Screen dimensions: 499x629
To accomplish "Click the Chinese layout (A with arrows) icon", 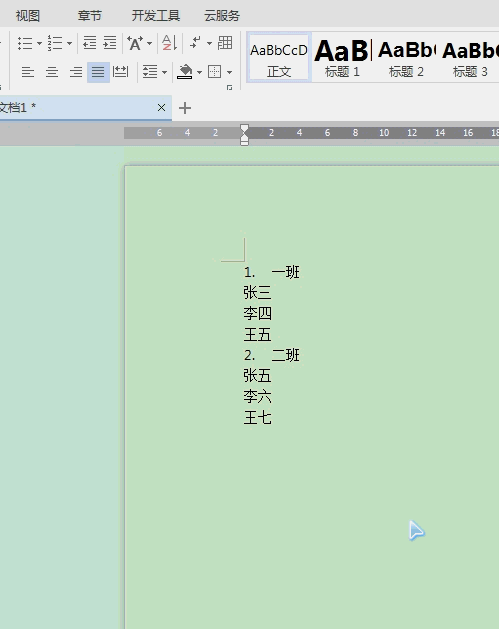I will [x=135, y=43].
